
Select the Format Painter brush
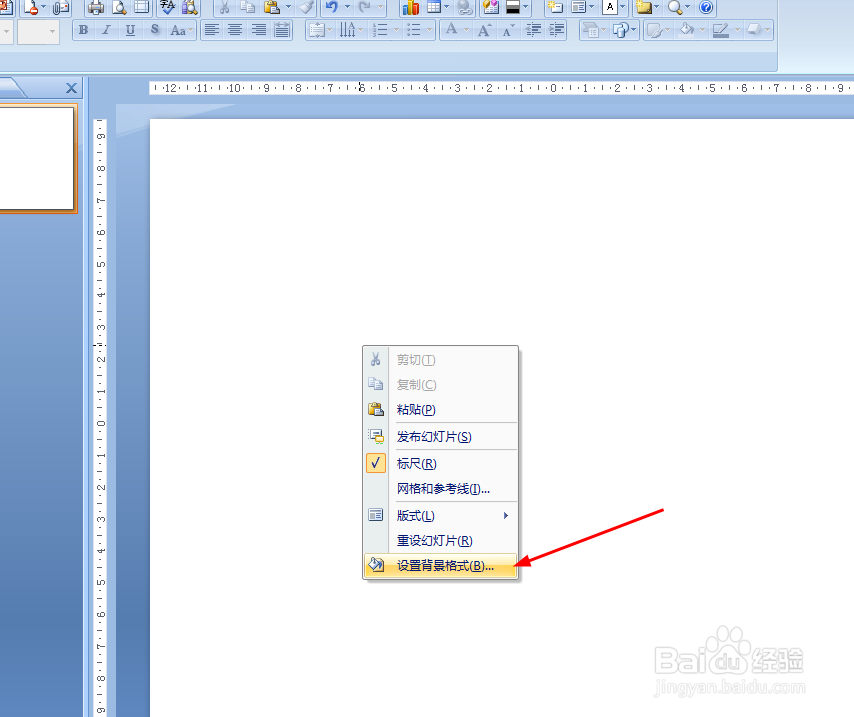[307, 7]
